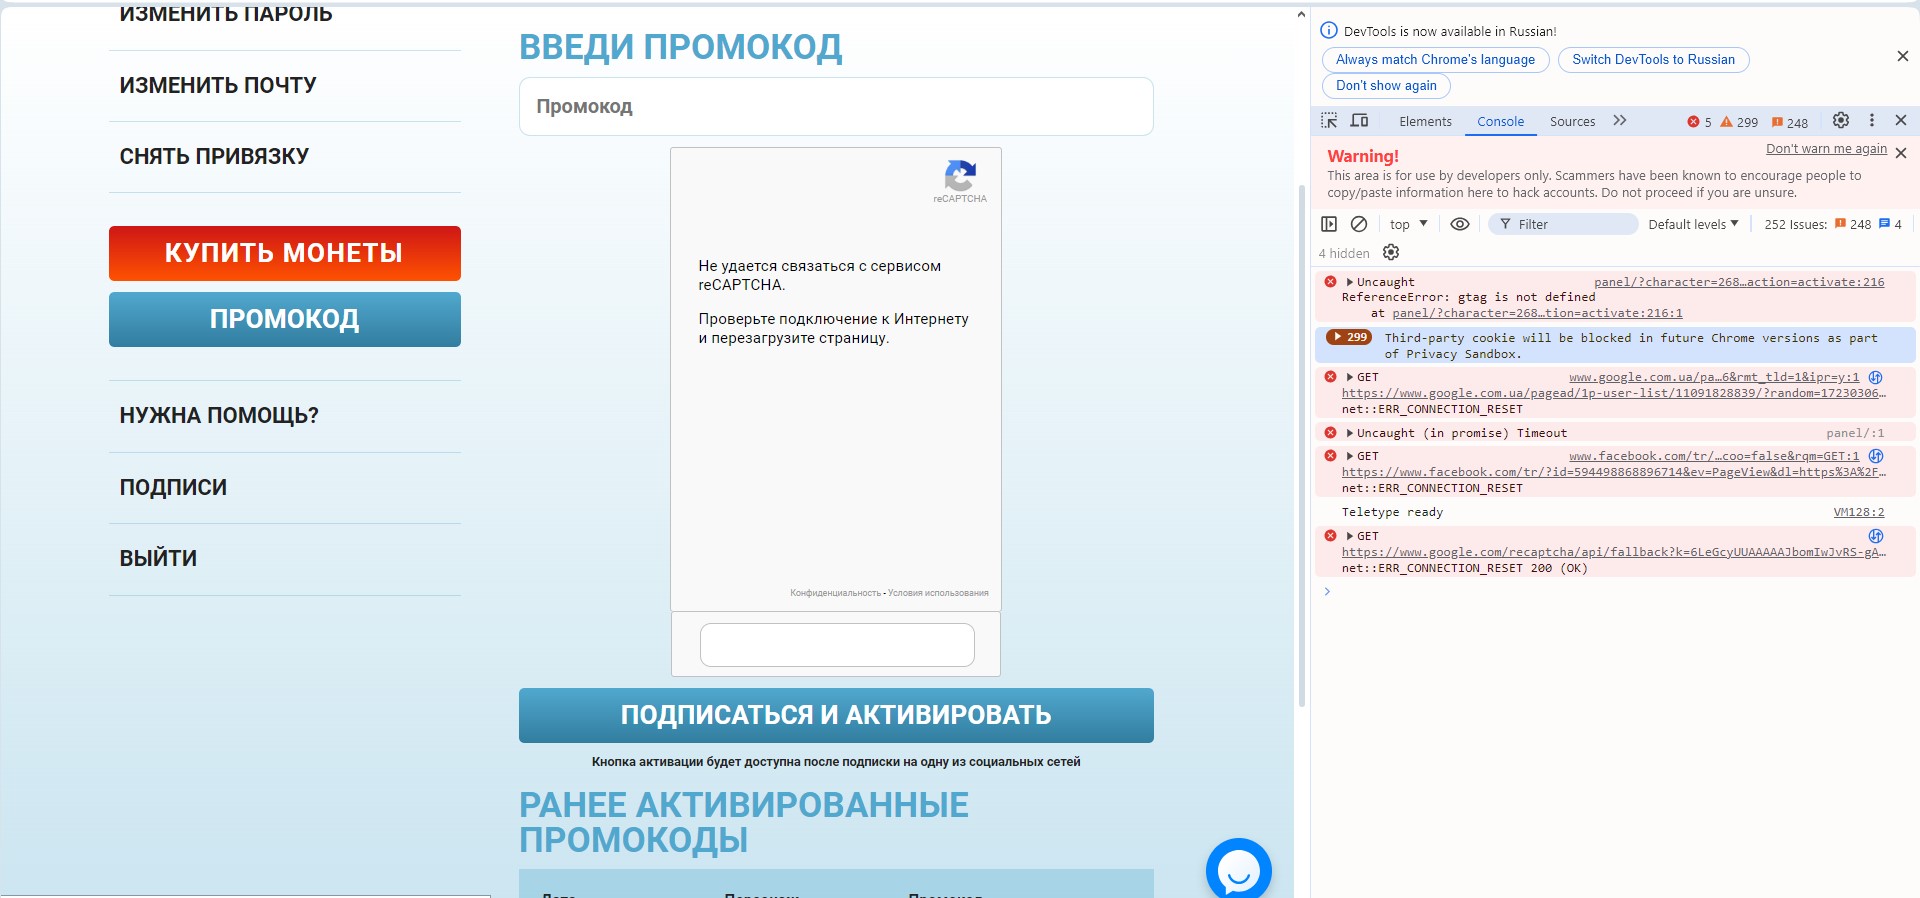Click the КУПИТЬ МОНЕТЫ button
Screen dimensions: 1920x898
(x=285, y=253)
